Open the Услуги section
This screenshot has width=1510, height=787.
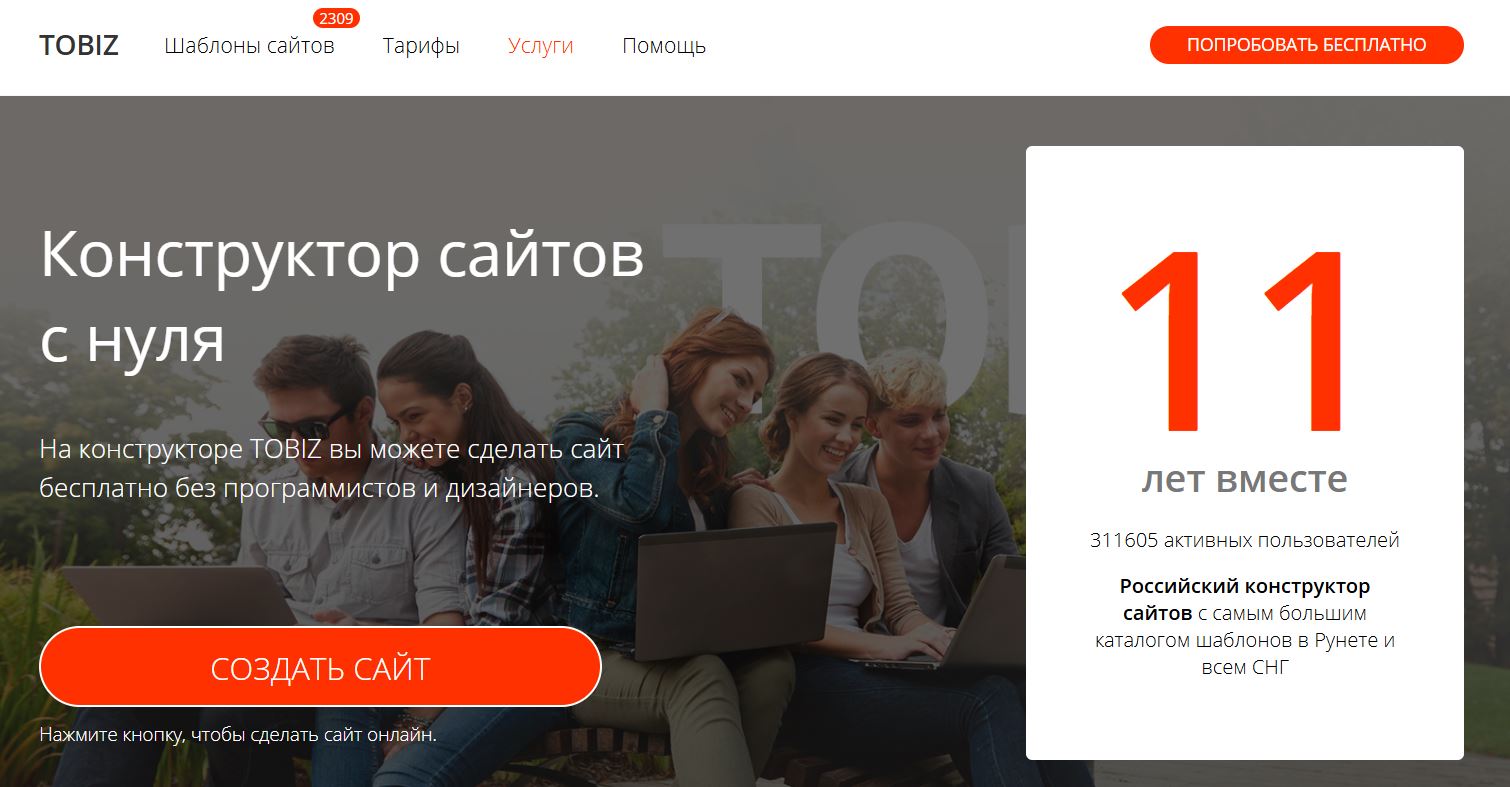[540, 45]
